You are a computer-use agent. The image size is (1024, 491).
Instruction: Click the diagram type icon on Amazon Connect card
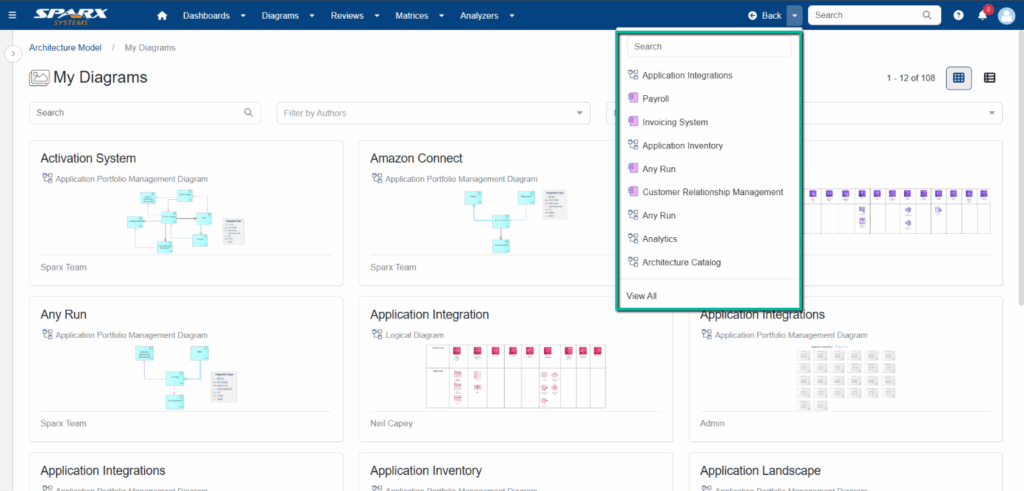click(377, 178)
